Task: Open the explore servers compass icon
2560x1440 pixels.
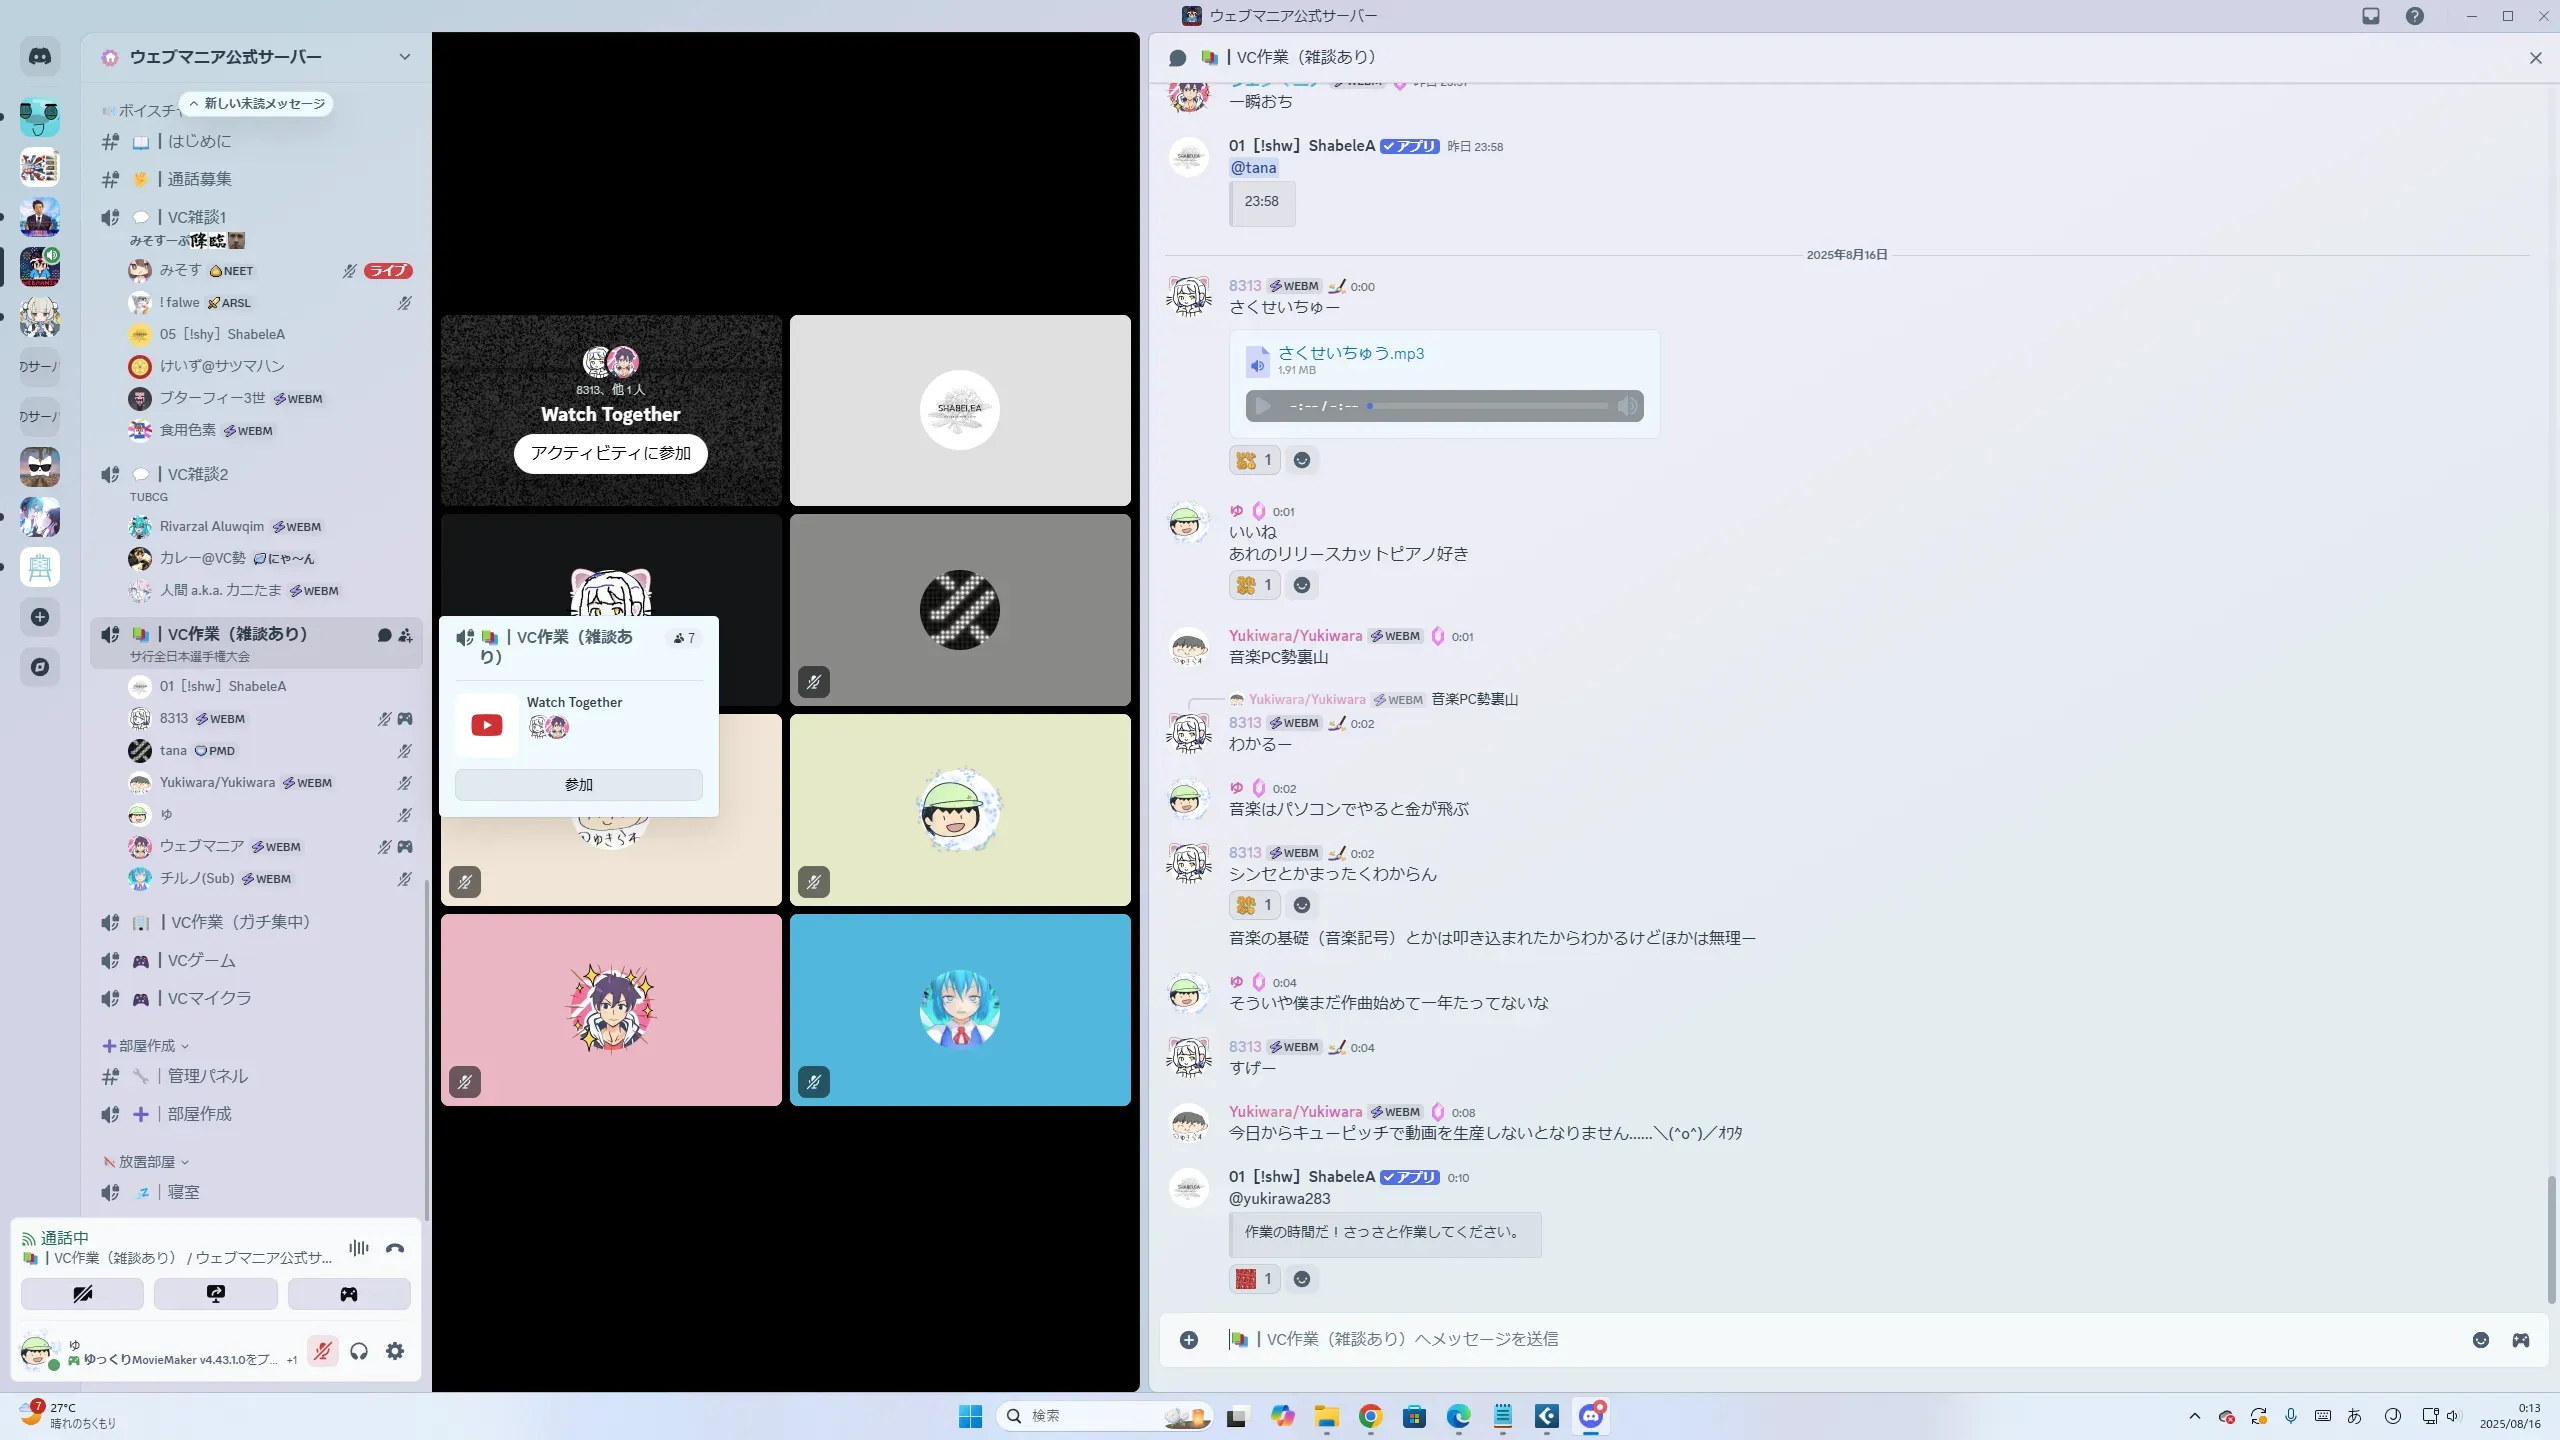Action: click(x=40, y=667)
